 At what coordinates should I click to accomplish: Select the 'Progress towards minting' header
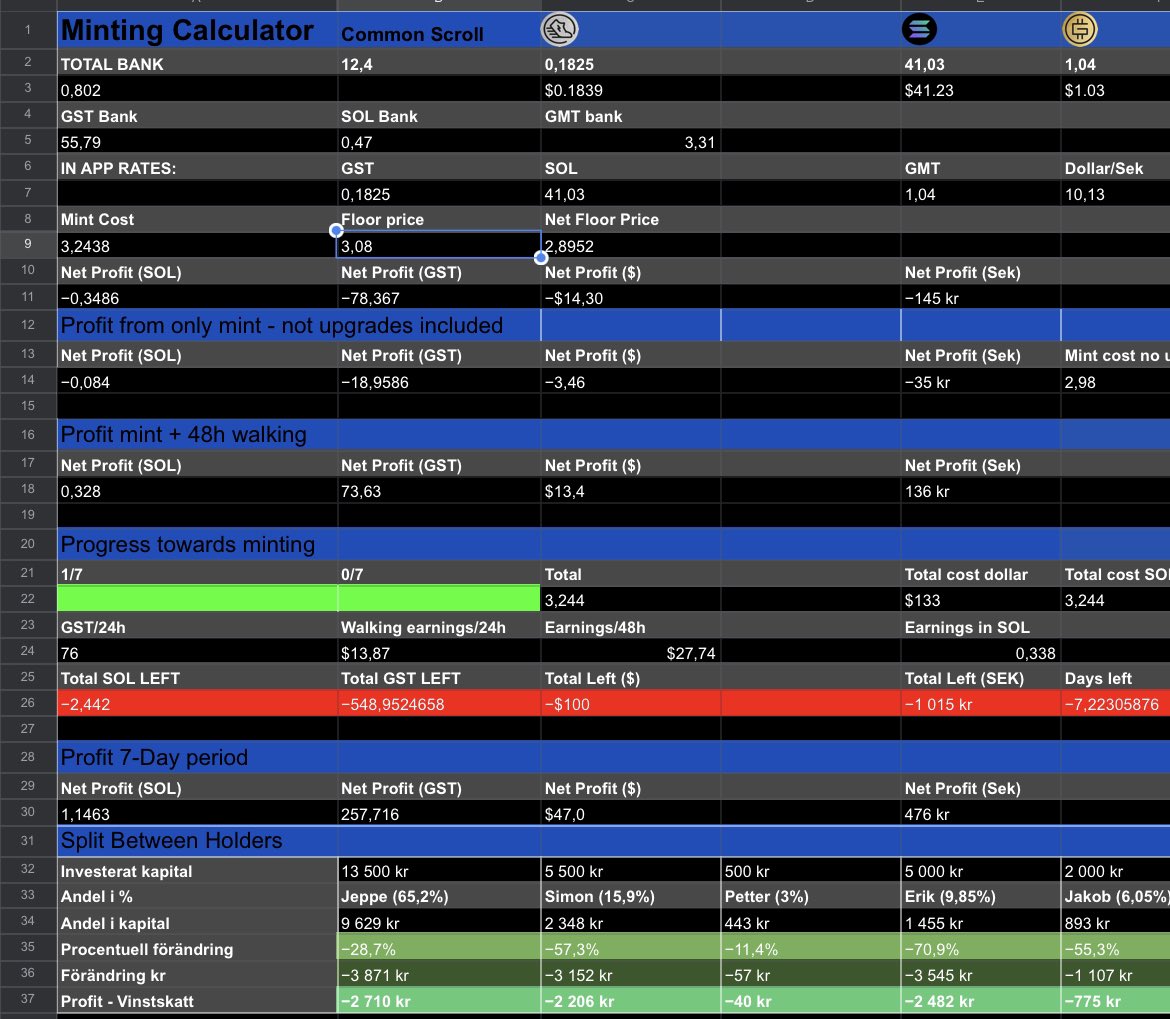(x=198, y=544)
